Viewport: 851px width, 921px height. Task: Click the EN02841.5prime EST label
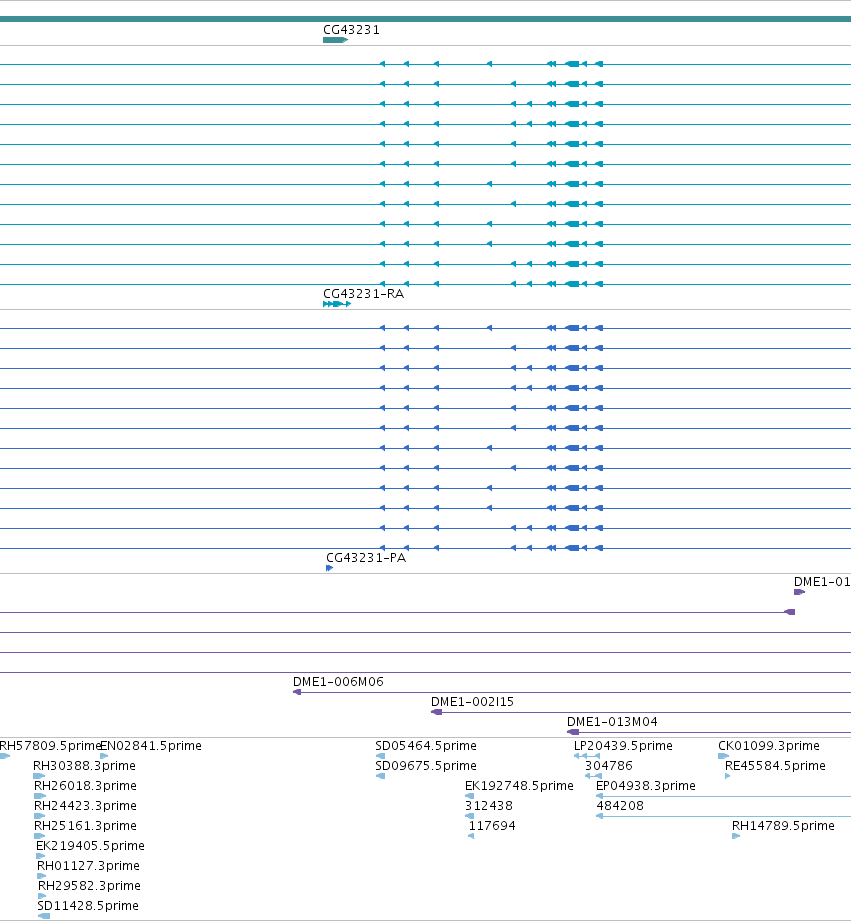tap(151, 746)
